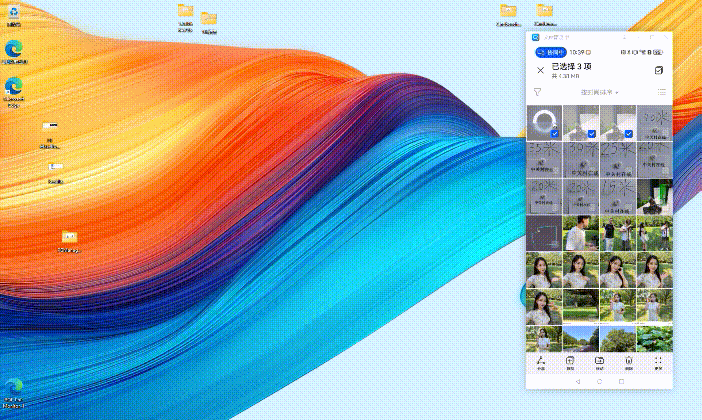Cancel selection with the X icon
This screenshot has width=702, height=420.
[x=540, y=70]
